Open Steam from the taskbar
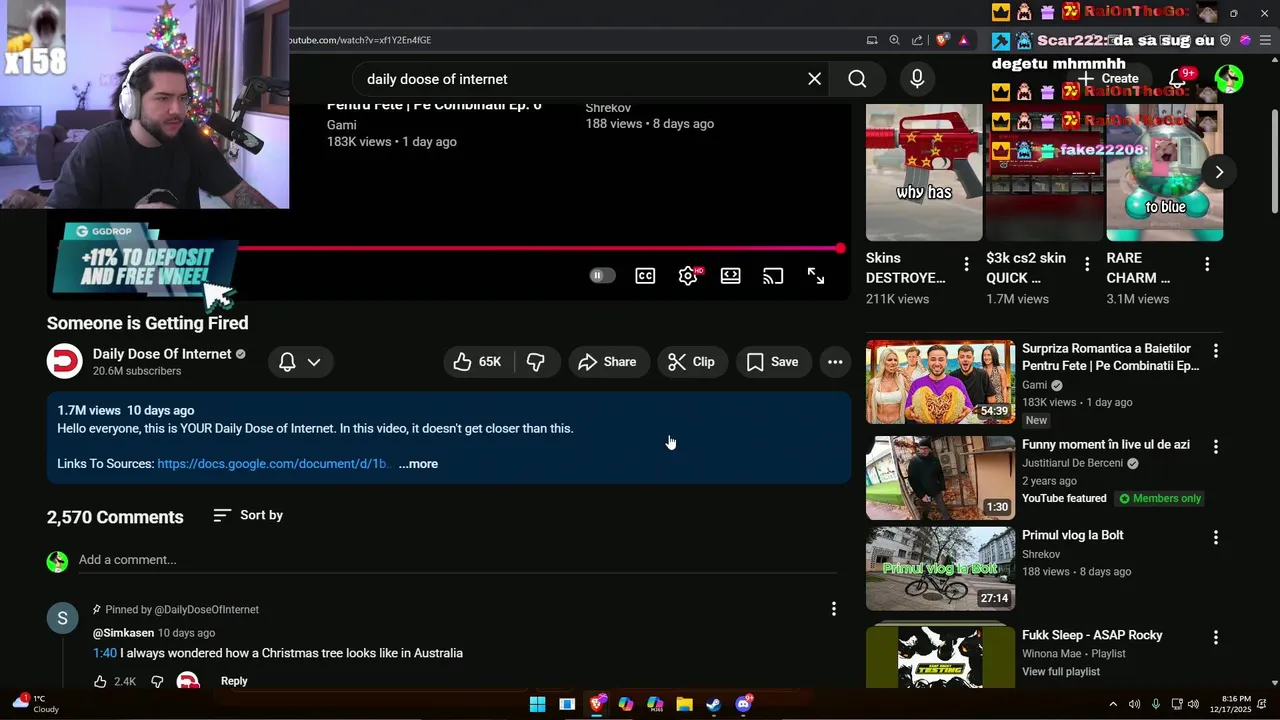 coord(713,704)
